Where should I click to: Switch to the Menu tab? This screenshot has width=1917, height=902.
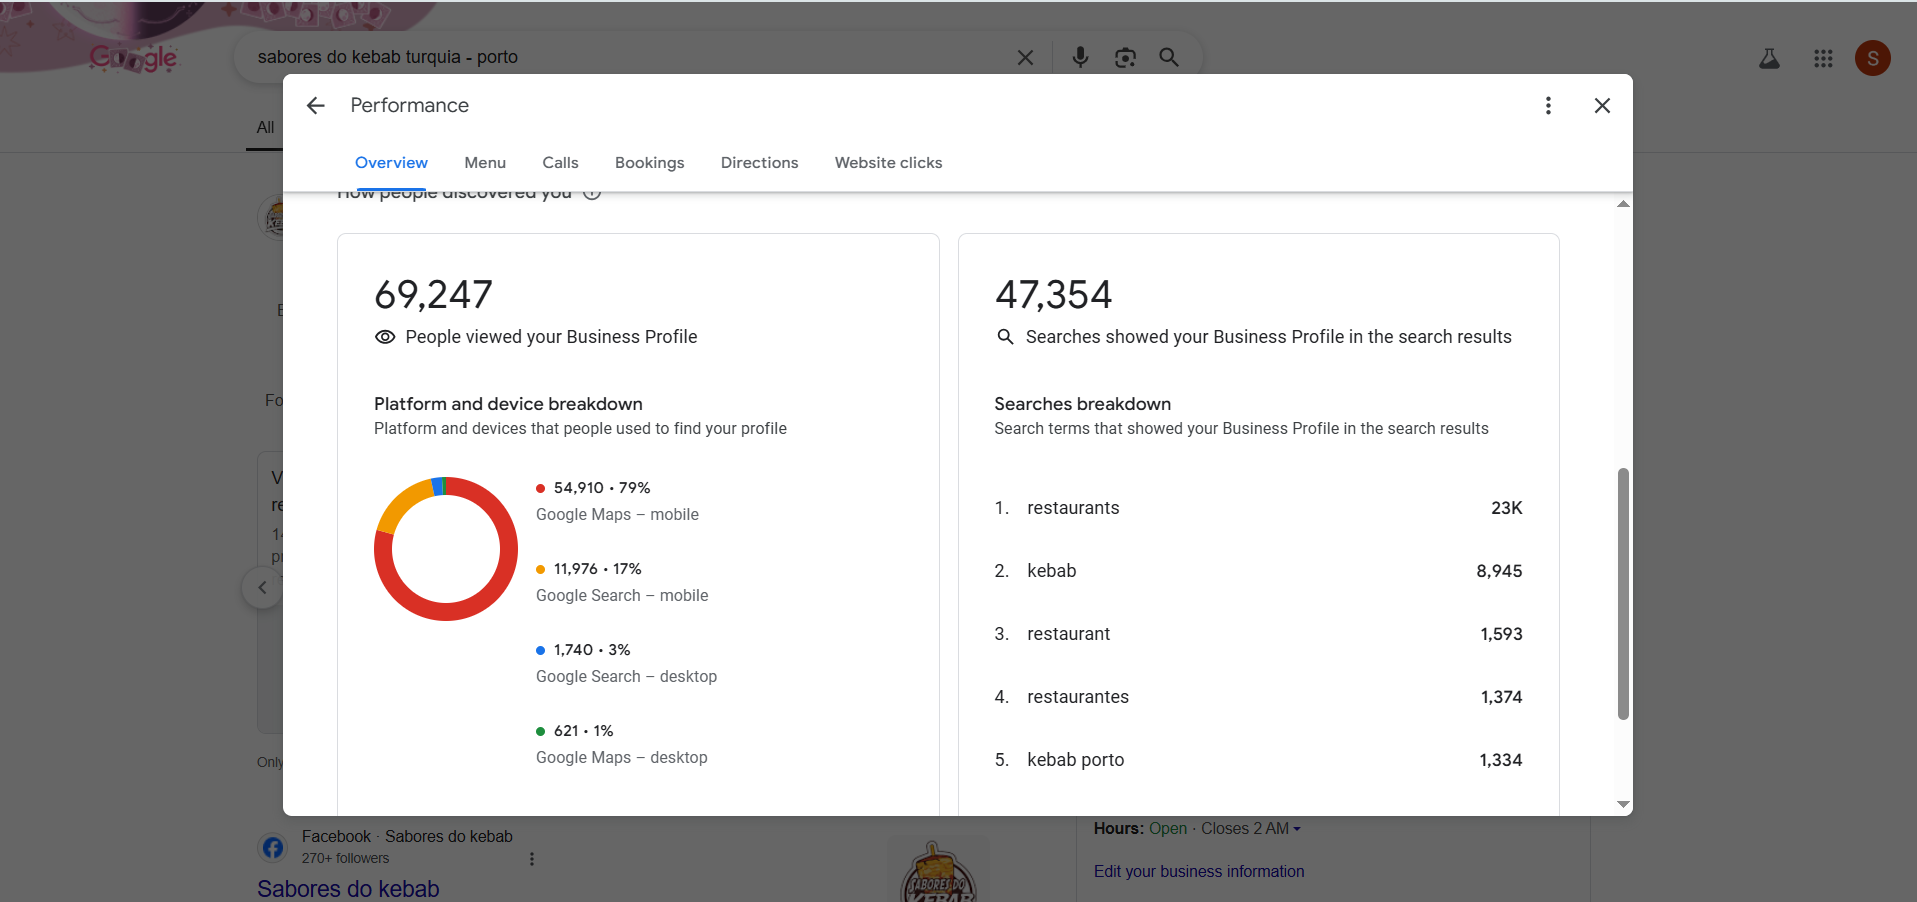(x=485, y=163)
